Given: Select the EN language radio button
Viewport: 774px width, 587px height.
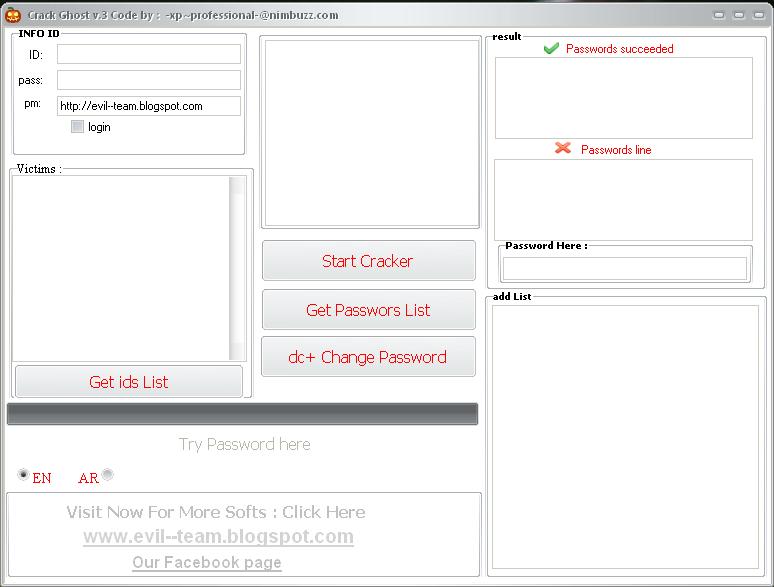Looking at the screenshot, I should (24, 475).
